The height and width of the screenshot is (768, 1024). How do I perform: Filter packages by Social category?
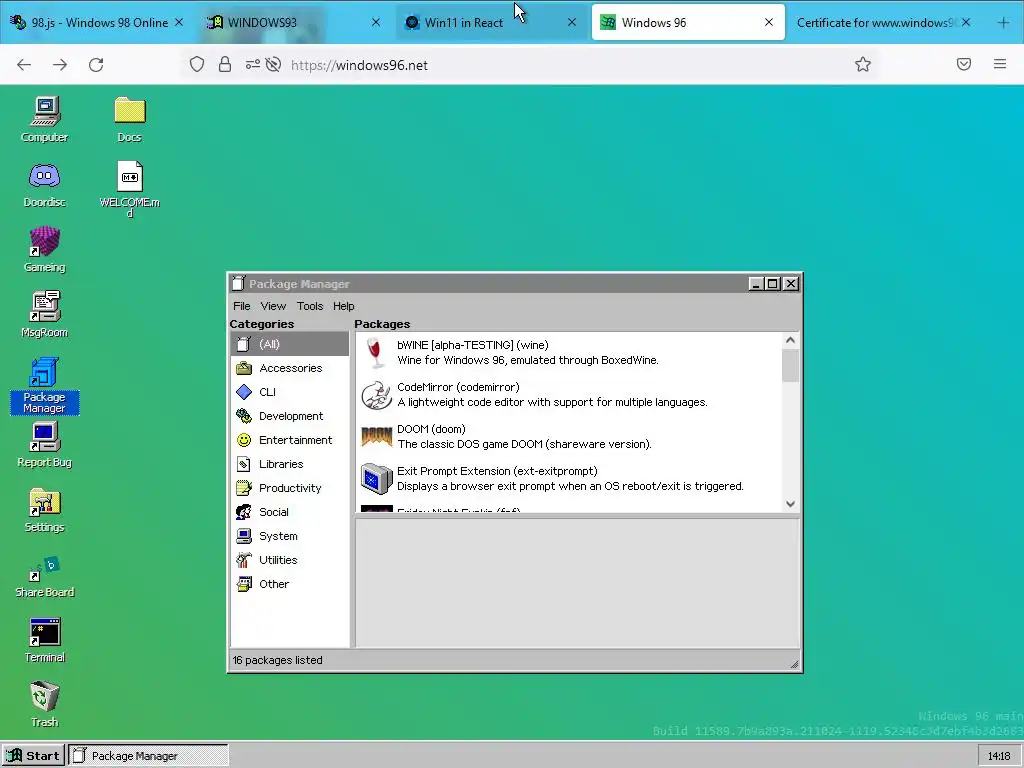(290, 512)
